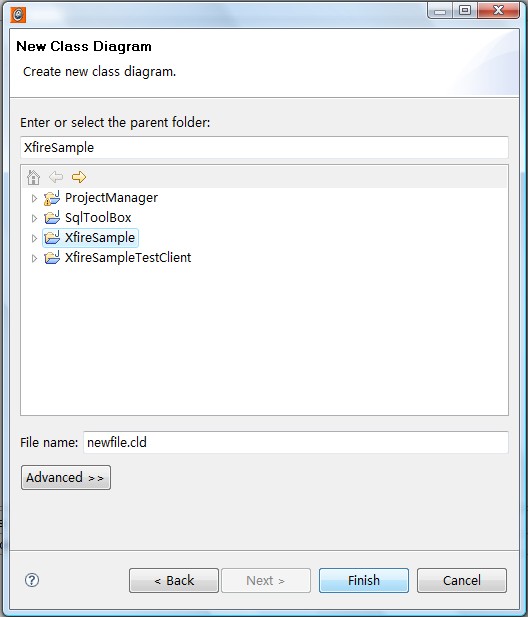Click the XfireSampleTestClient folder icon

[x=52, y=258]
